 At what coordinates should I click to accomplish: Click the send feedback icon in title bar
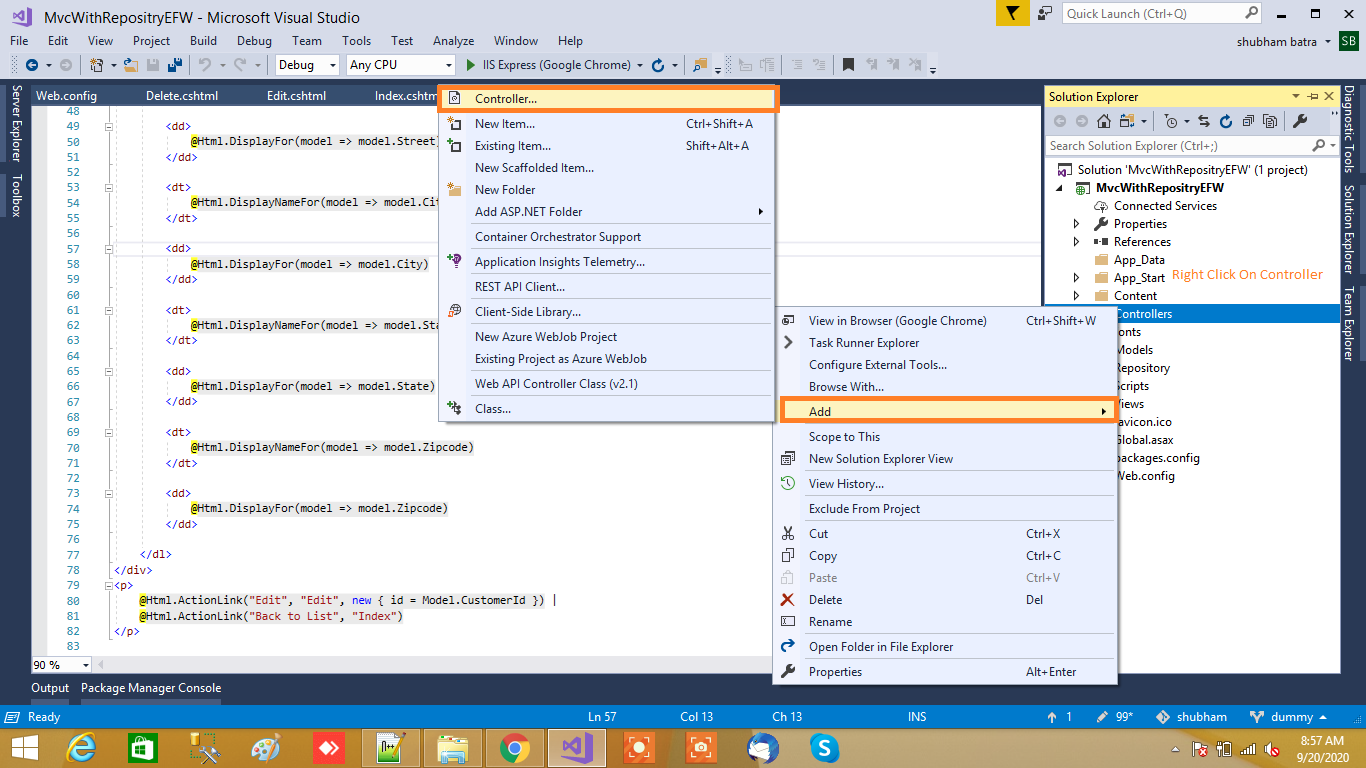(x=1045, y=13)
